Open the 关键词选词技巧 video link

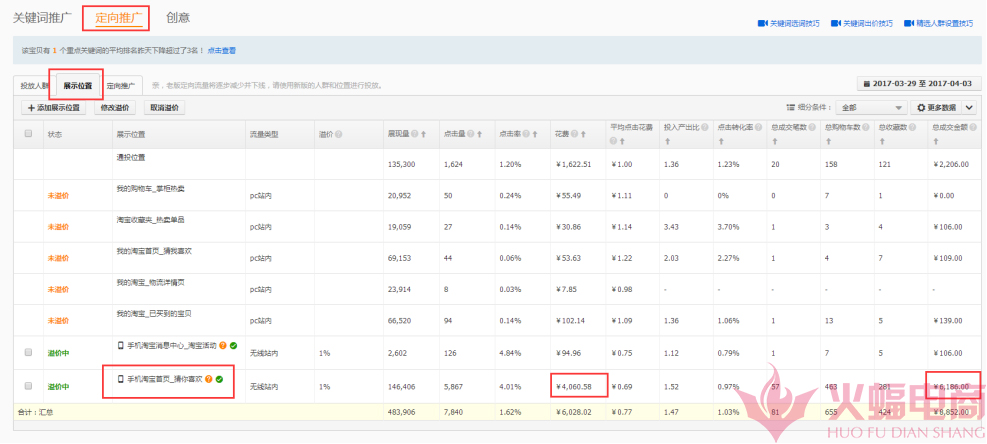(x=789, y=23)
